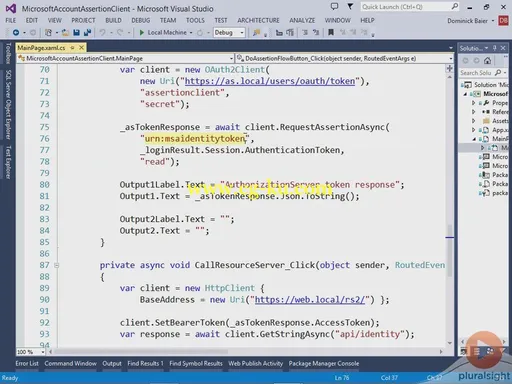Screen dimensions: 512x384
Task: Open the ARCHITECTURE menu
Action: (x=258, y=20)
